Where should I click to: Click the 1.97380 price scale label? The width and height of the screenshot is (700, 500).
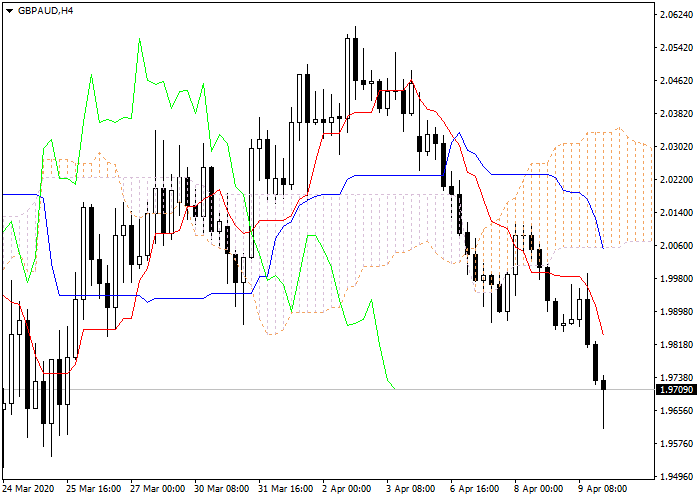(677, 378)
